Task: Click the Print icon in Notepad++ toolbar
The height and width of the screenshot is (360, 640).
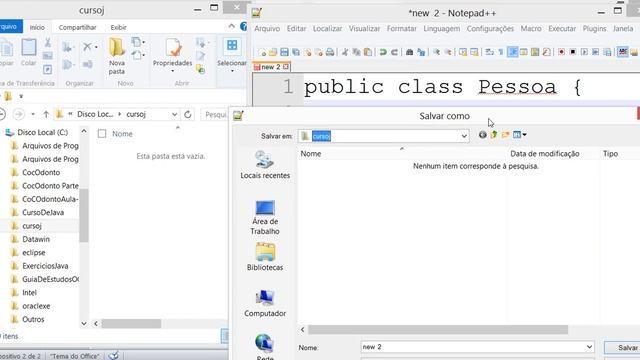Action: (x=330, y=52)
